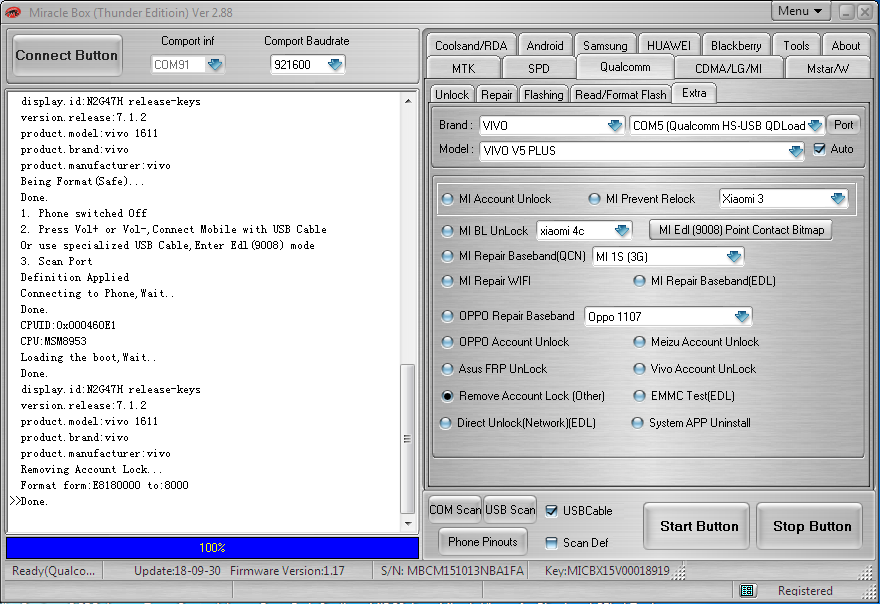Select MI Account Unlock radio option
Screen dimensions: 880x604
(447, 199)
